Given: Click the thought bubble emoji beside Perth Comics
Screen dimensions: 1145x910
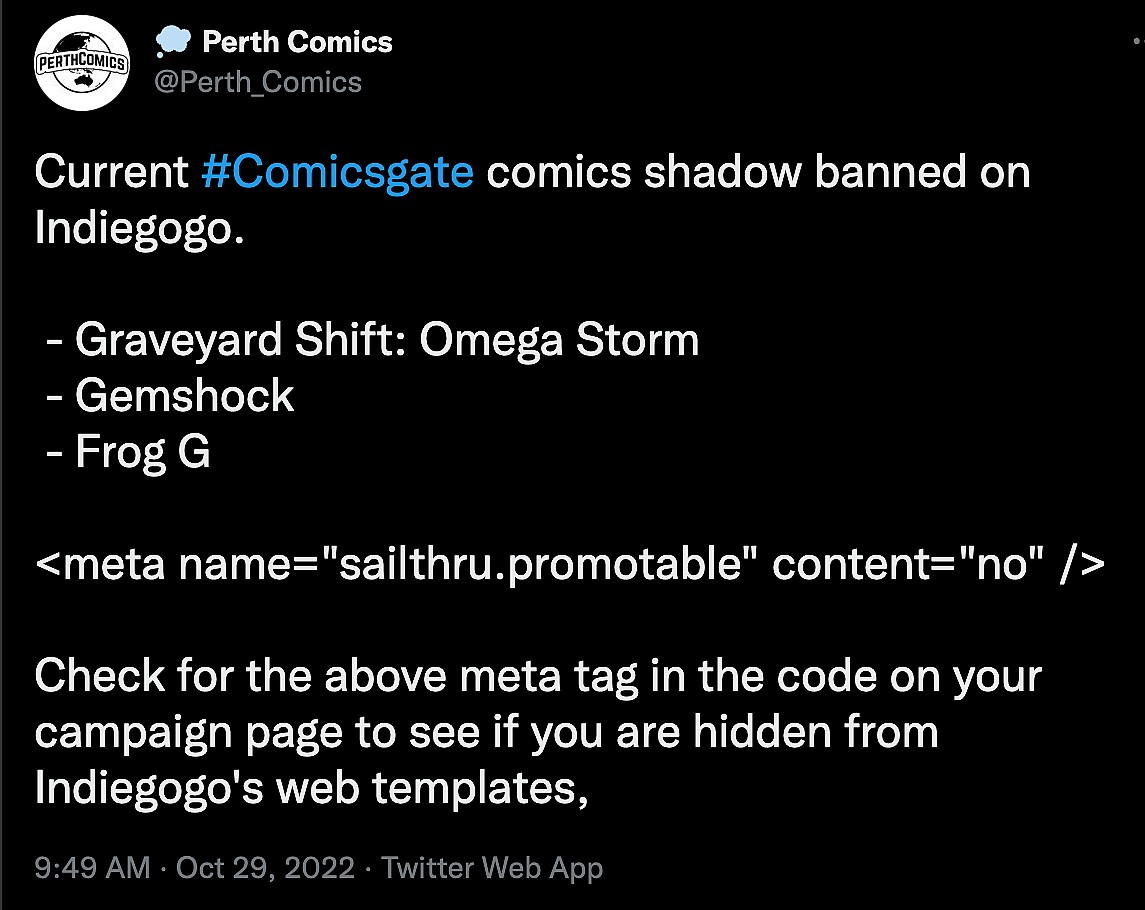Looking at the screenshot, I should 171,42.
